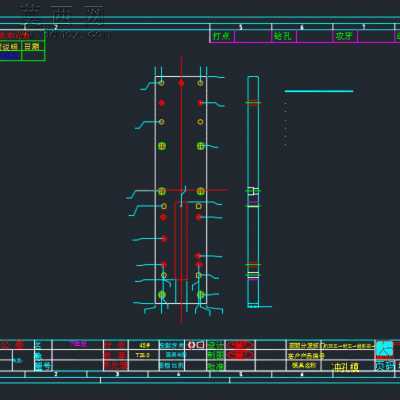Click the 客户产品编号 label
Screen dimensions: 400x400
click(306, 356)
